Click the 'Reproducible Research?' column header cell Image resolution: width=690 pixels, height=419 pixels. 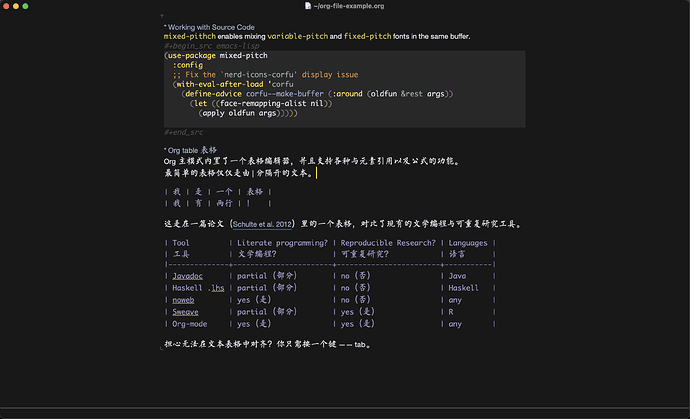[388, 243]
